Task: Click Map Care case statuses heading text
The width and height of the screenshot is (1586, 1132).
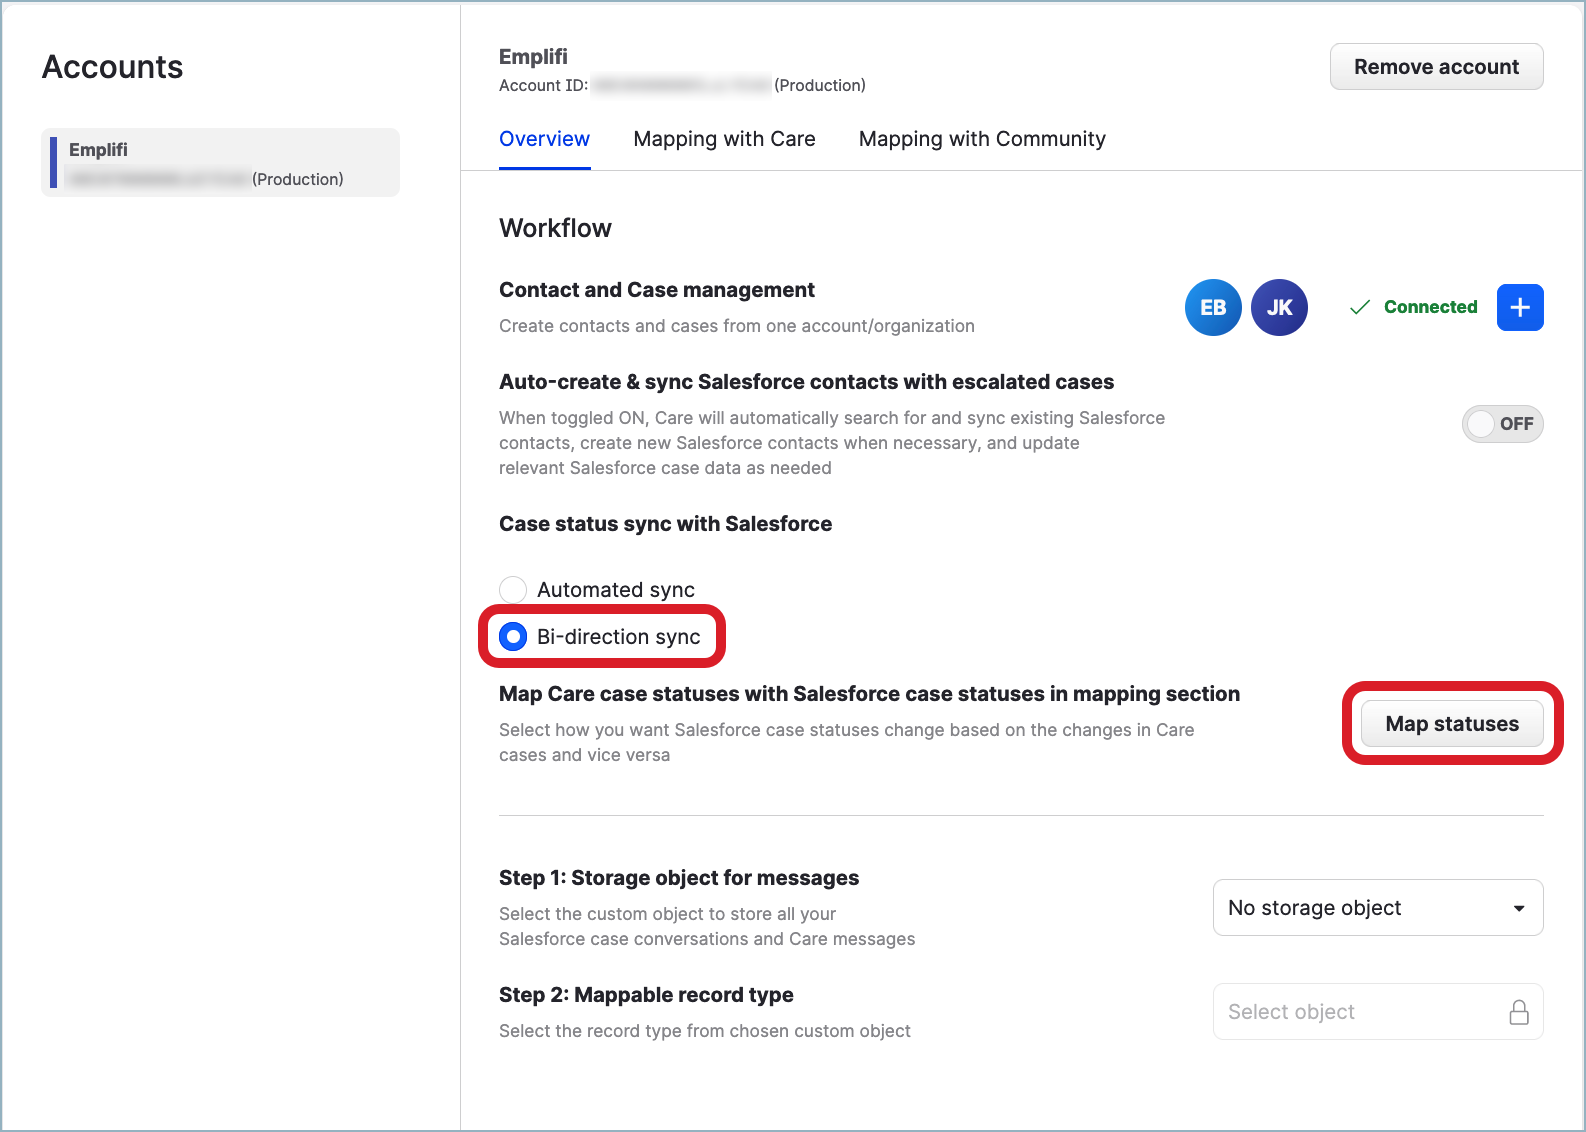Action: pyautogui.click(x=869, y=694)
